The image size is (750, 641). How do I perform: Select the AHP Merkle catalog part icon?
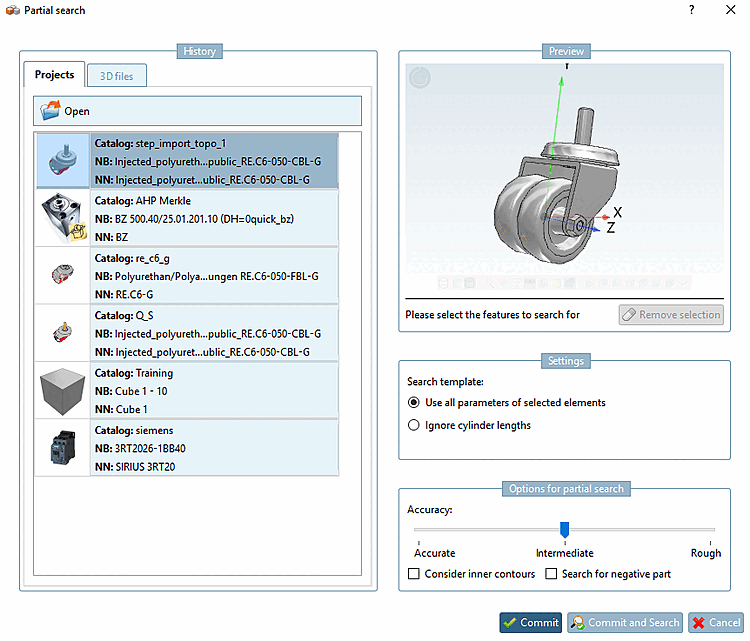[x=63, y=219]
